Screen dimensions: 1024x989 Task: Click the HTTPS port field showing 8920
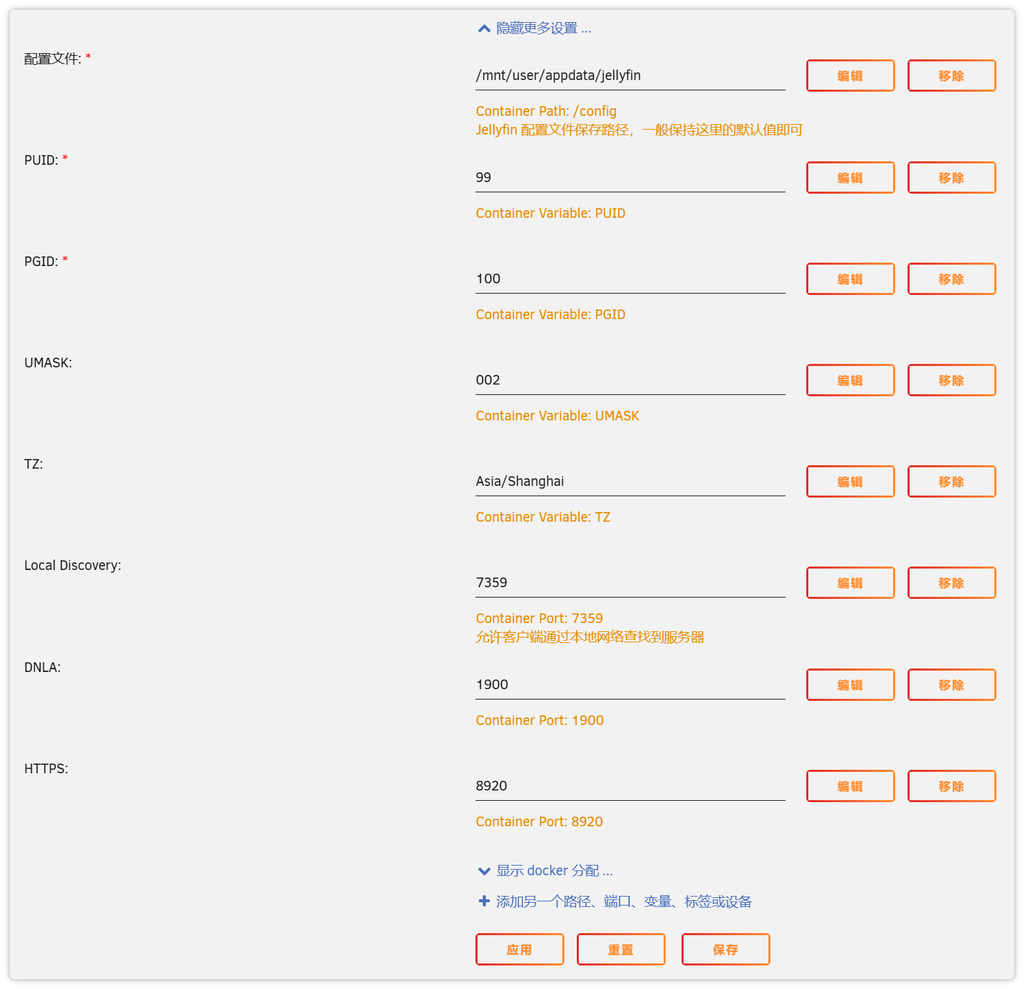[x=630, y=786]
